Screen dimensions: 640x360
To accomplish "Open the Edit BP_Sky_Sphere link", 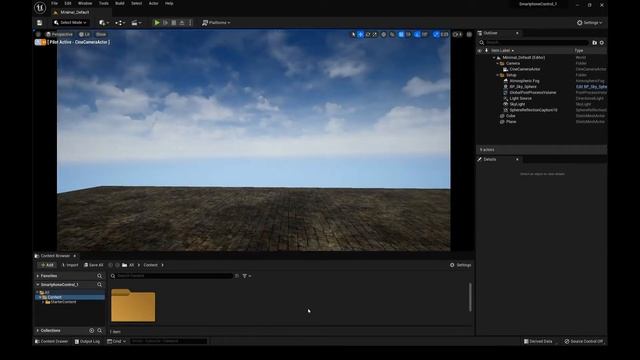I will [591, 87].
